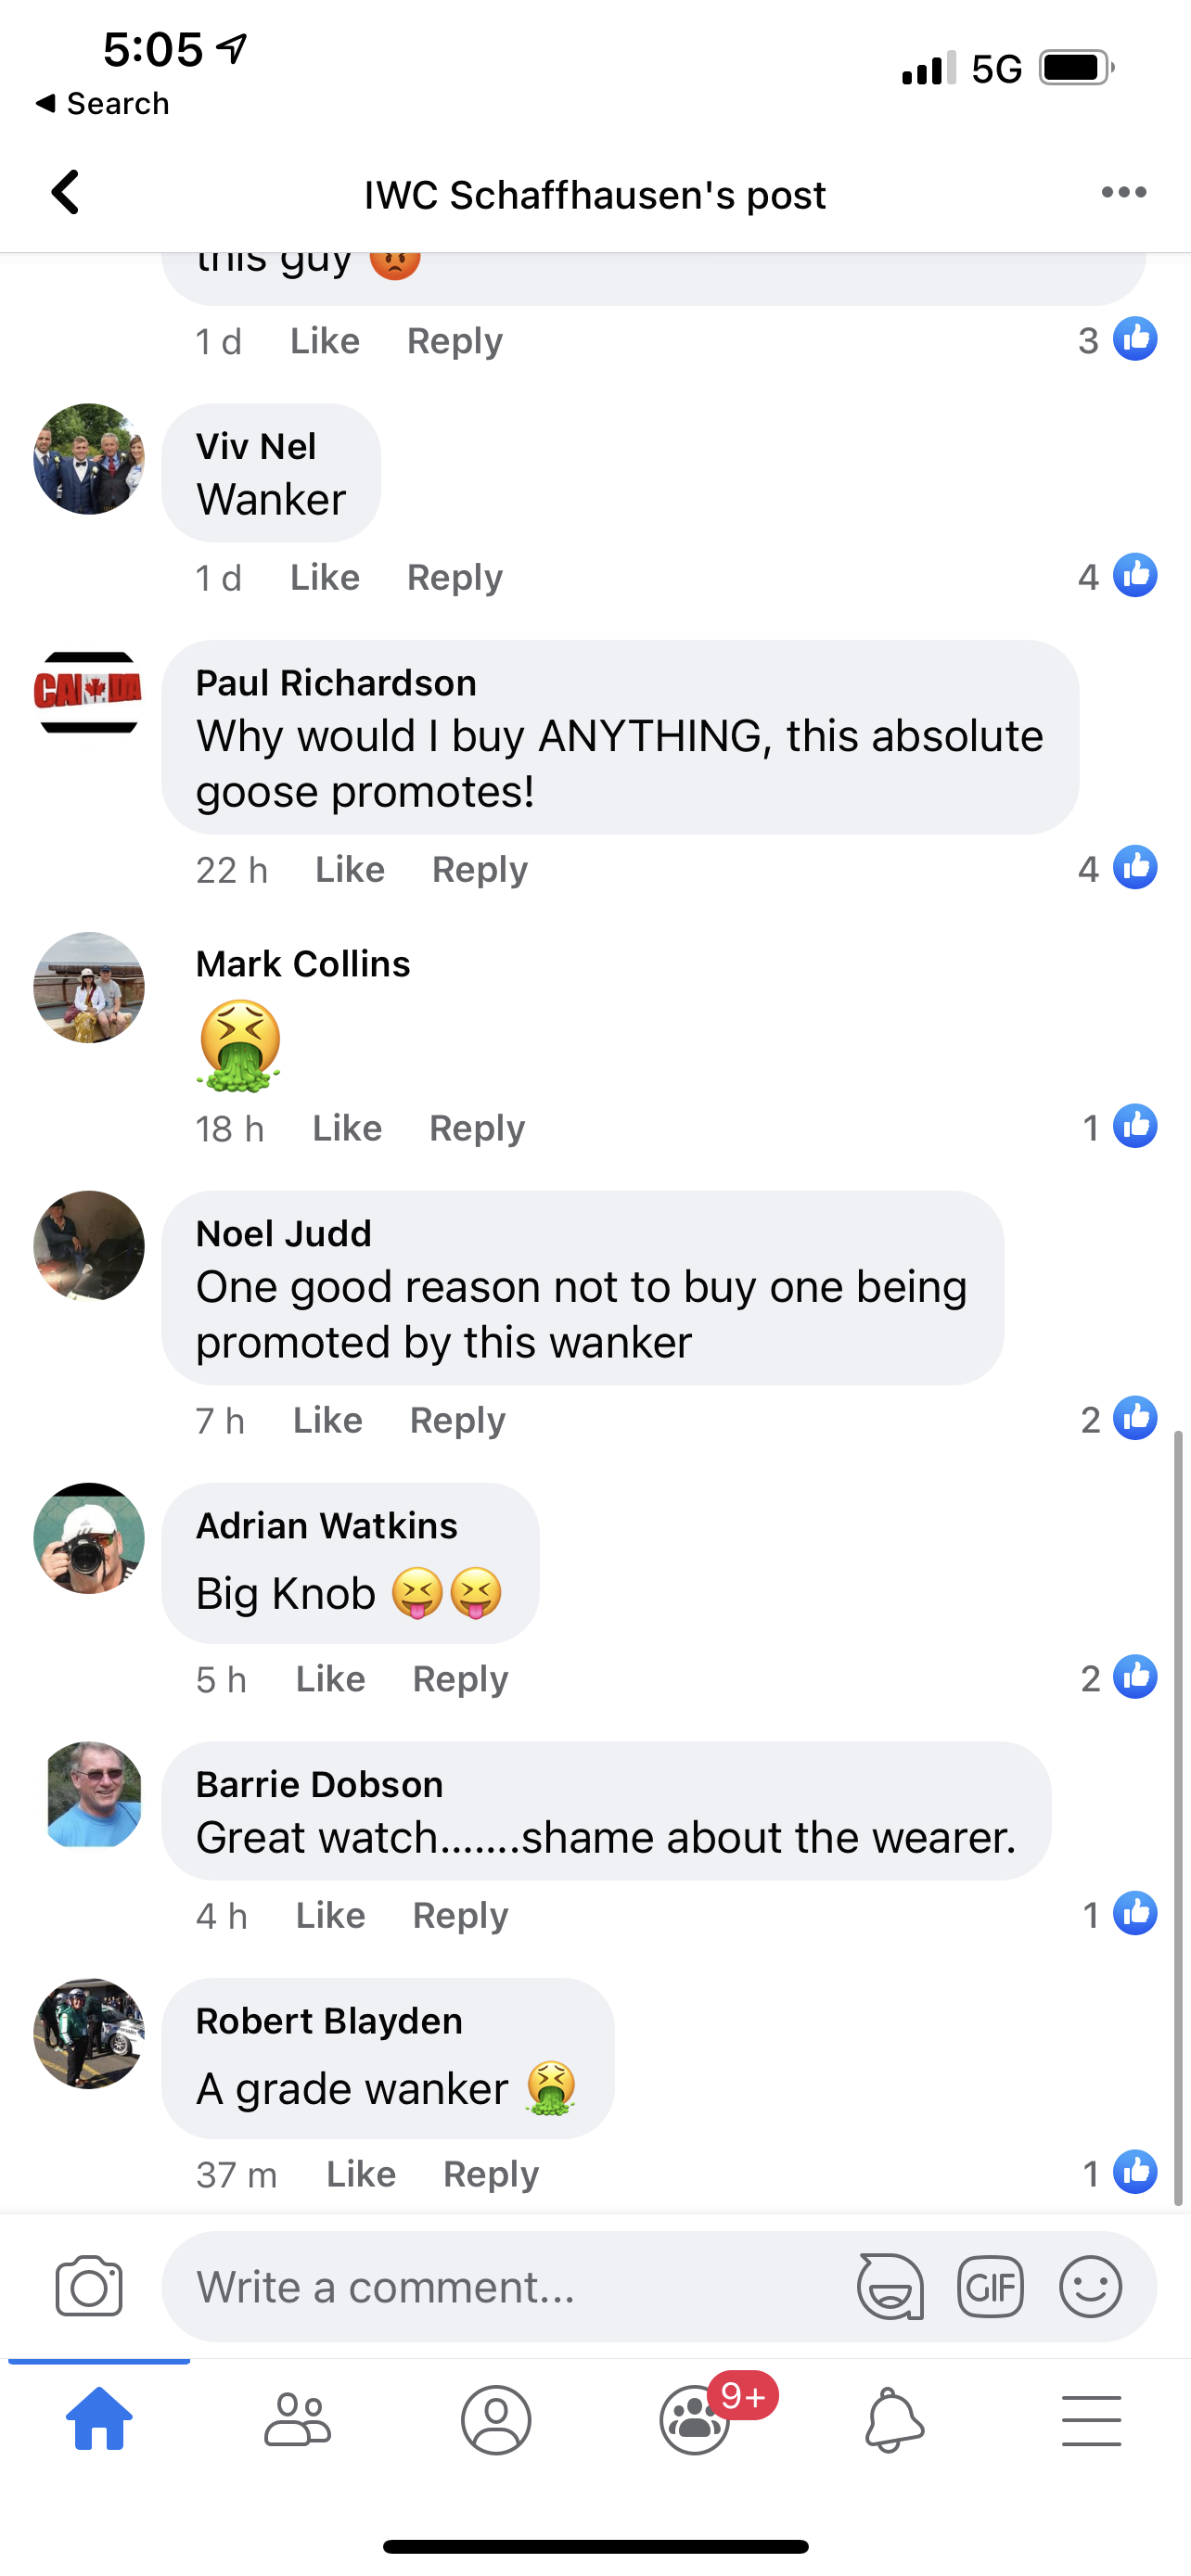Open the GIF picker in comment box
1191x2576 pixels.
coord(990,2286)
